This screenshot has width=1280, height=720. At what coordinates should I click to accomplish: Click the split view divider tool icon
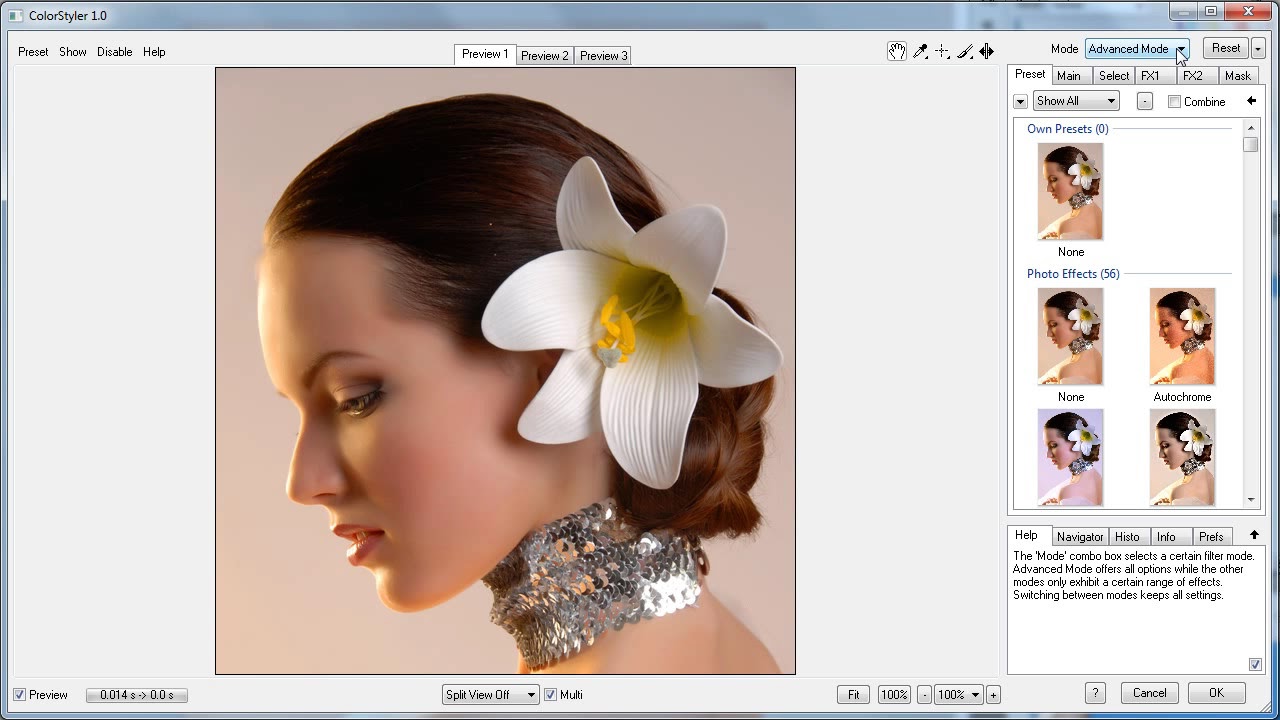pos(987,52)
